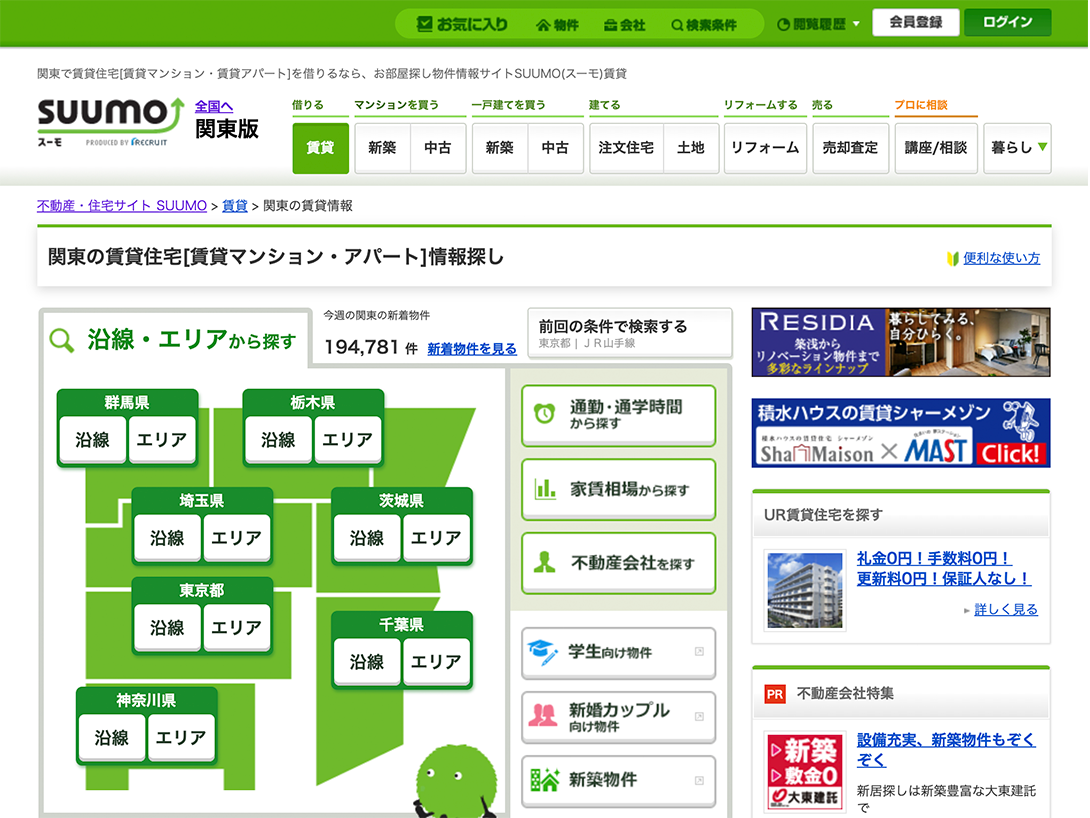
Task: Click the 会員登録 button
Action: [x=916, y=22]
